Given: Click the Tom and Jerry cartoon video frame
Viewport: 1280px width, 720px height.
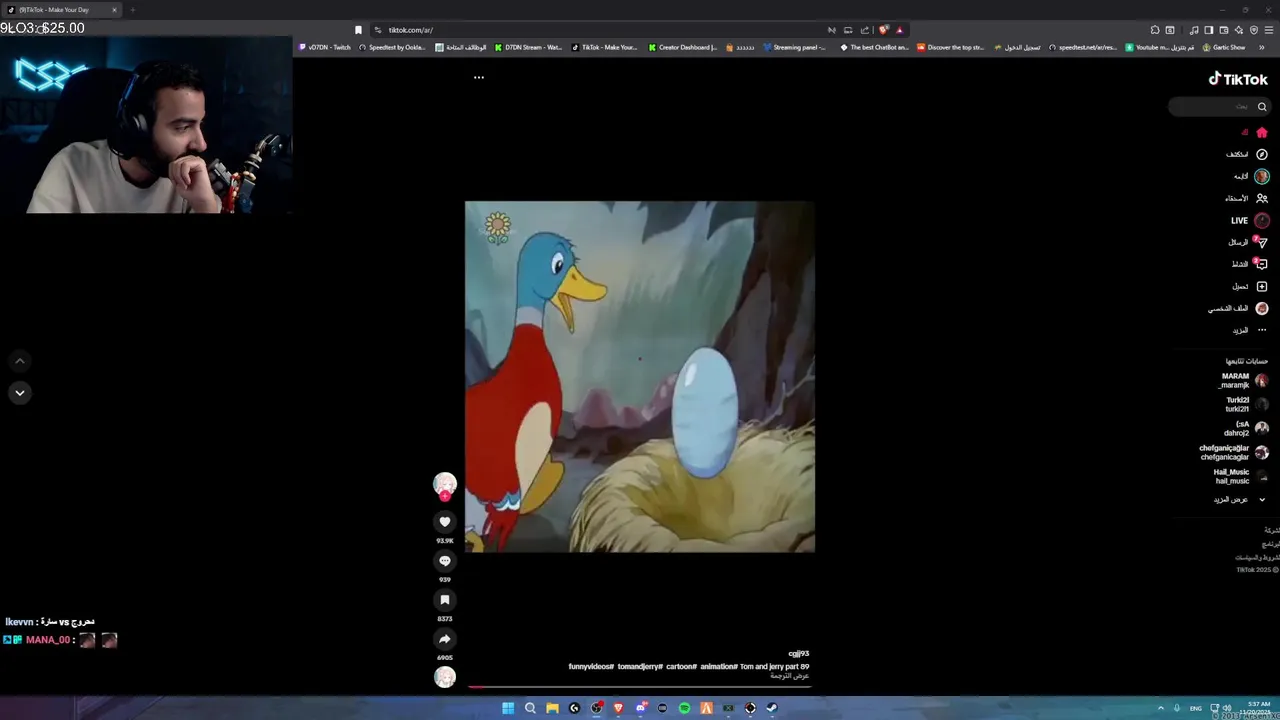Looking at the screenshot, I should [x=640, y=377].
